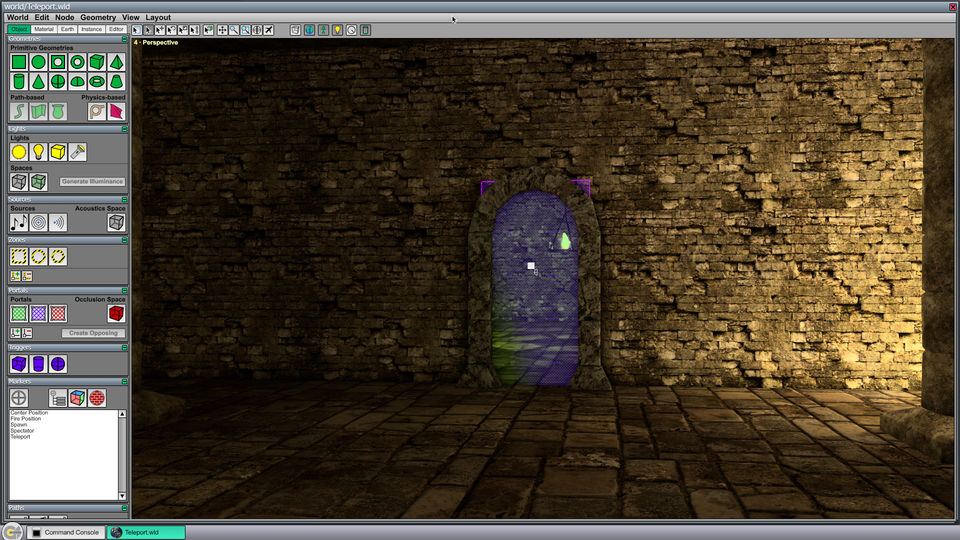The width and height of the screenshot is (960, 540).
Task: Pick the purple checkered portal icon
Action: pos(38,313)
